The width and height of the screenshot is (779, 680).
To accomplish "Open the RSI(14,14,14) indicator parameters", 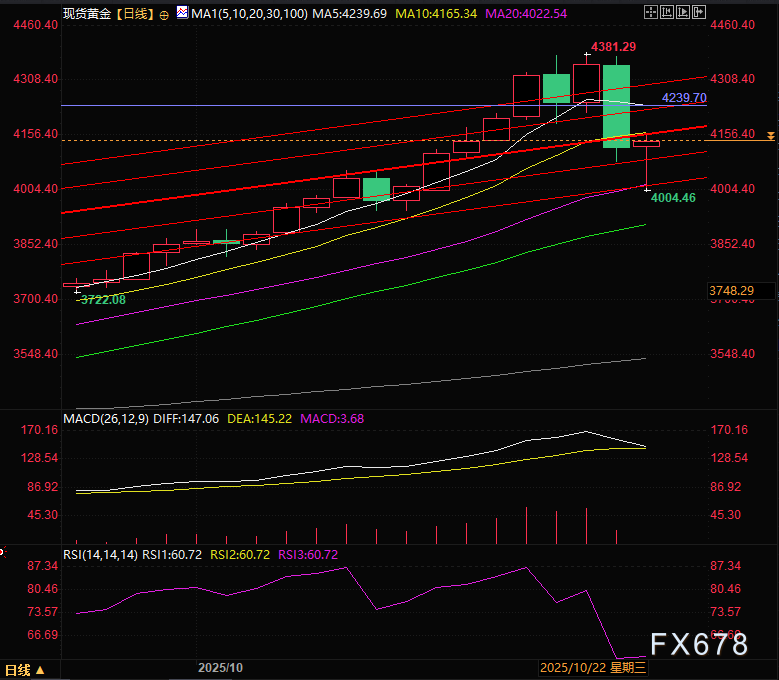I will [99, 554].
